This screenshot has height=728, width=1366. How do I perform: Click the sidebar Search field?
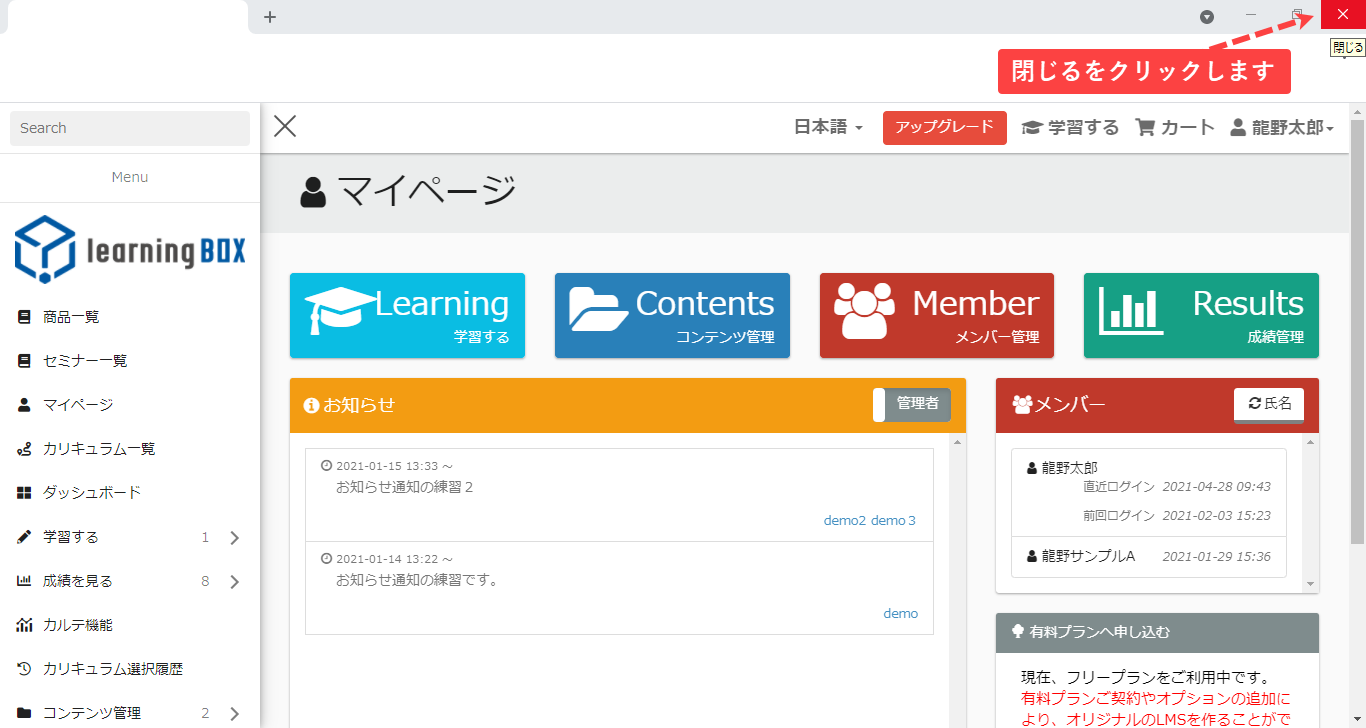(x=130, y=128)
